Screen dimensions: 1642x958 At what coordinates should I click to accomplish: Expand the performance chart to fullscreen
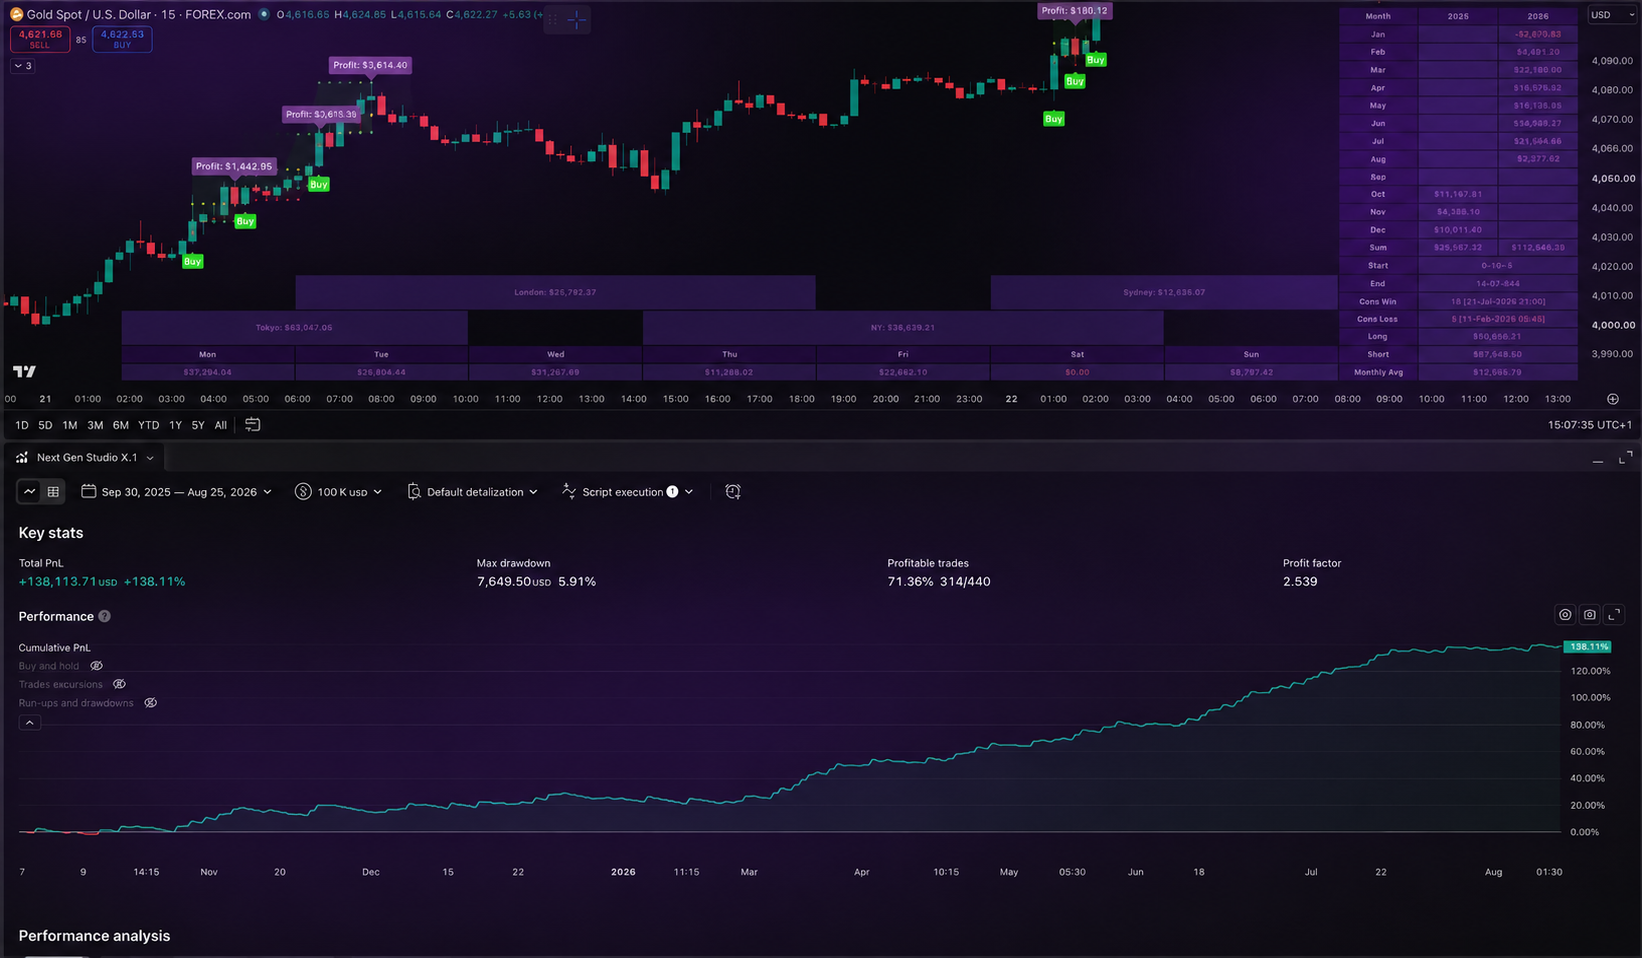pos(1613,615)
